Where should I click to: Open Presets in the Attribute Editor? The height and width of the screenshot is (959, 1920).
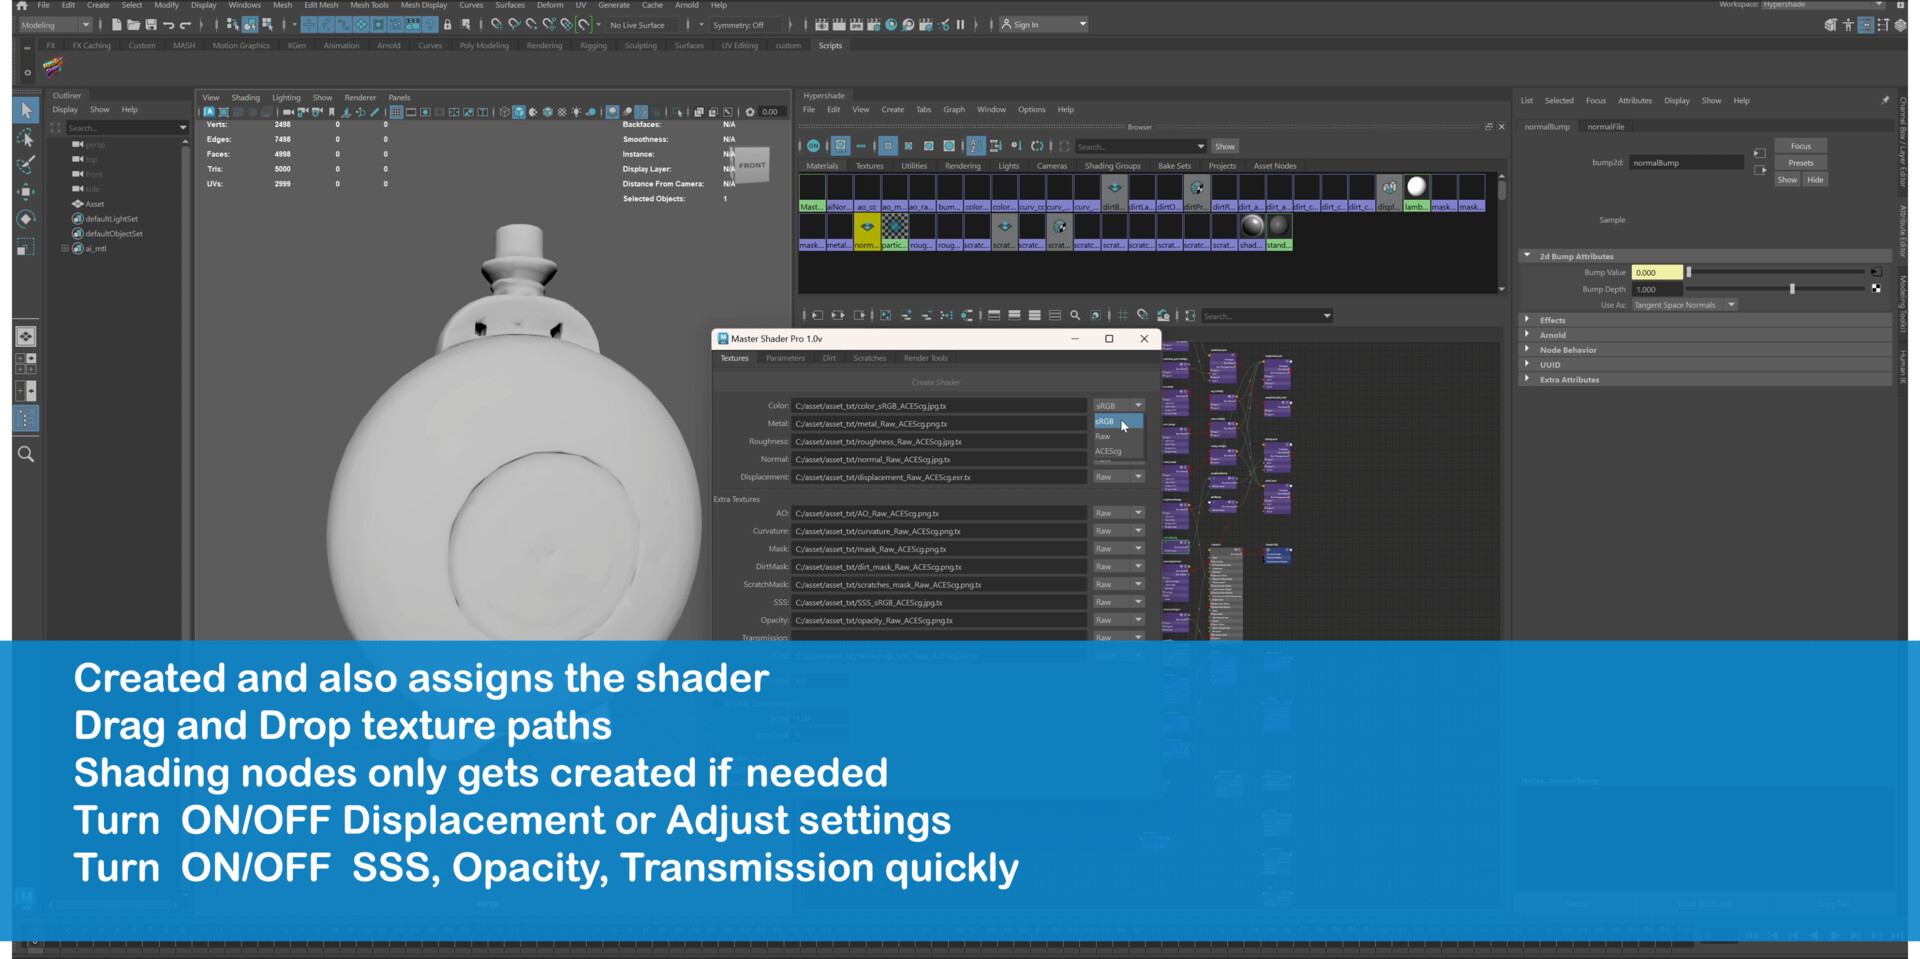[1801, 162]
